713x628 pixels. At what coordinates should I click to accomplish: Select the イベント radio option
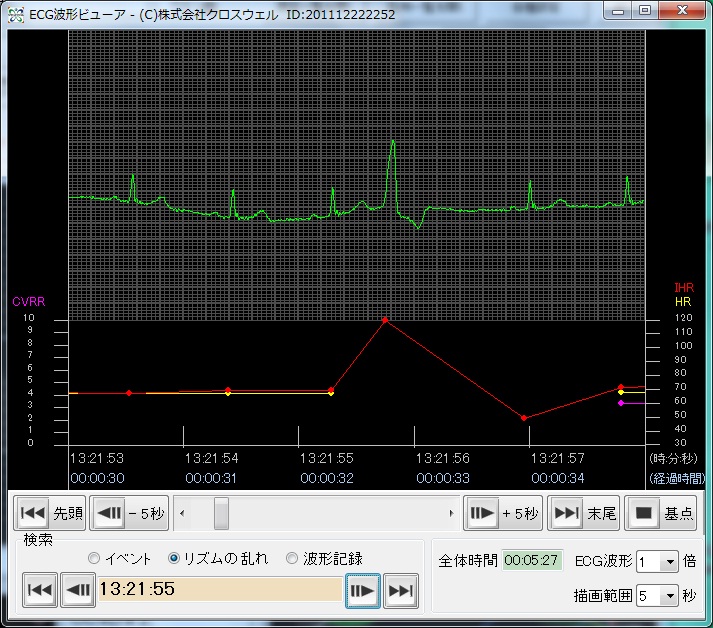95,558
